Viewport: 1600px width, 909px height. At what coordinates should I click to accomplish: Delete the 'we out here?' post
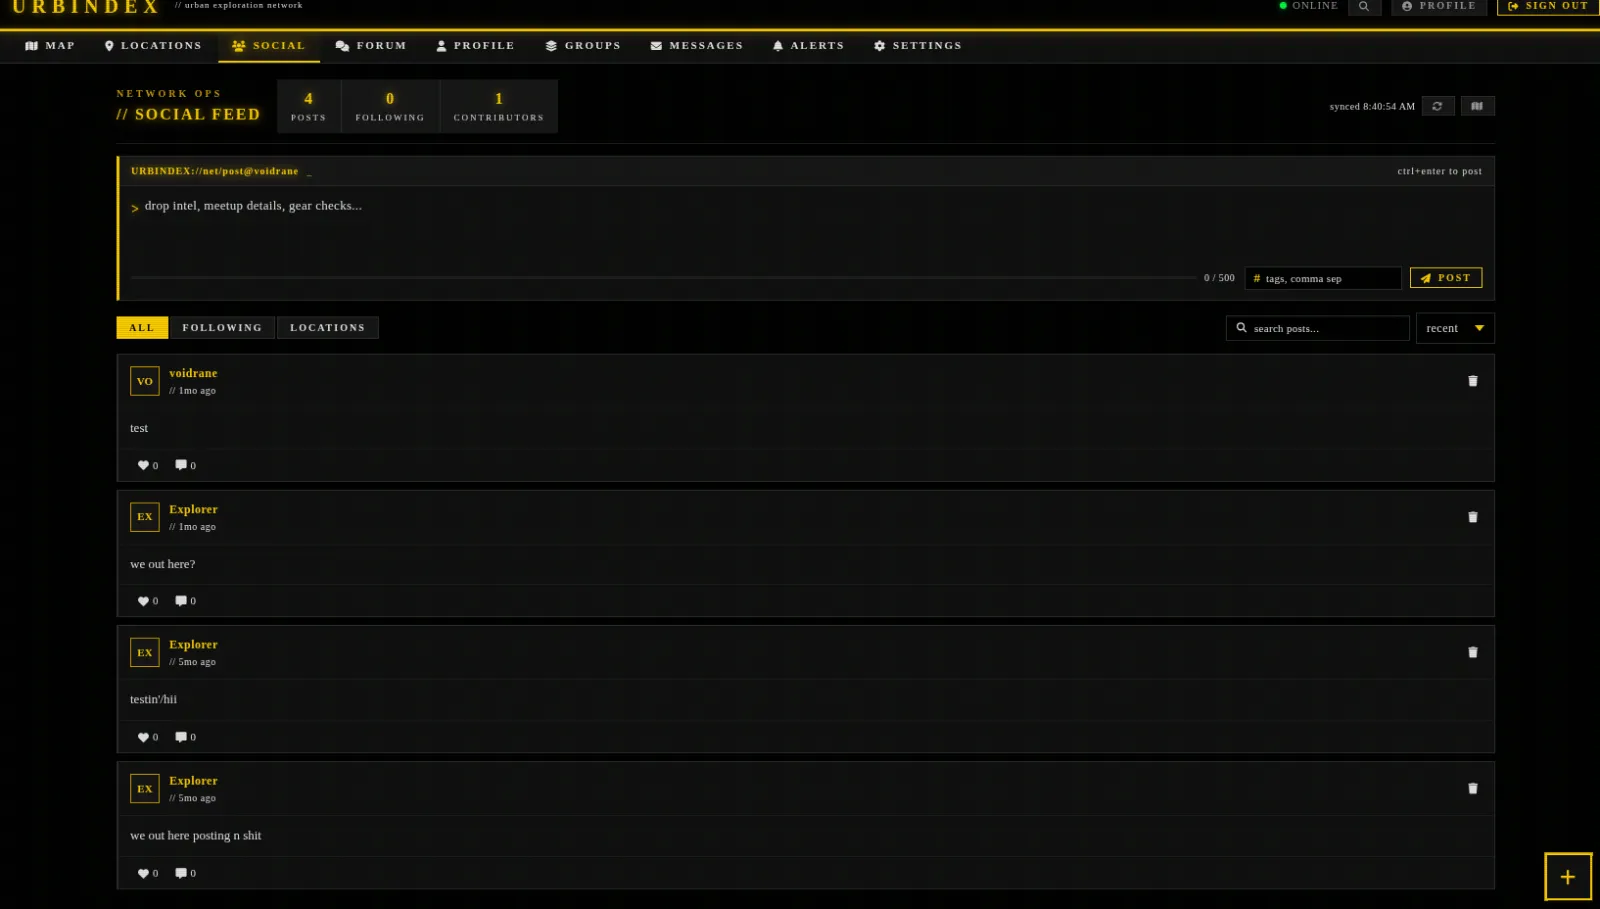pyautogui.click(x=1472, y=517)
